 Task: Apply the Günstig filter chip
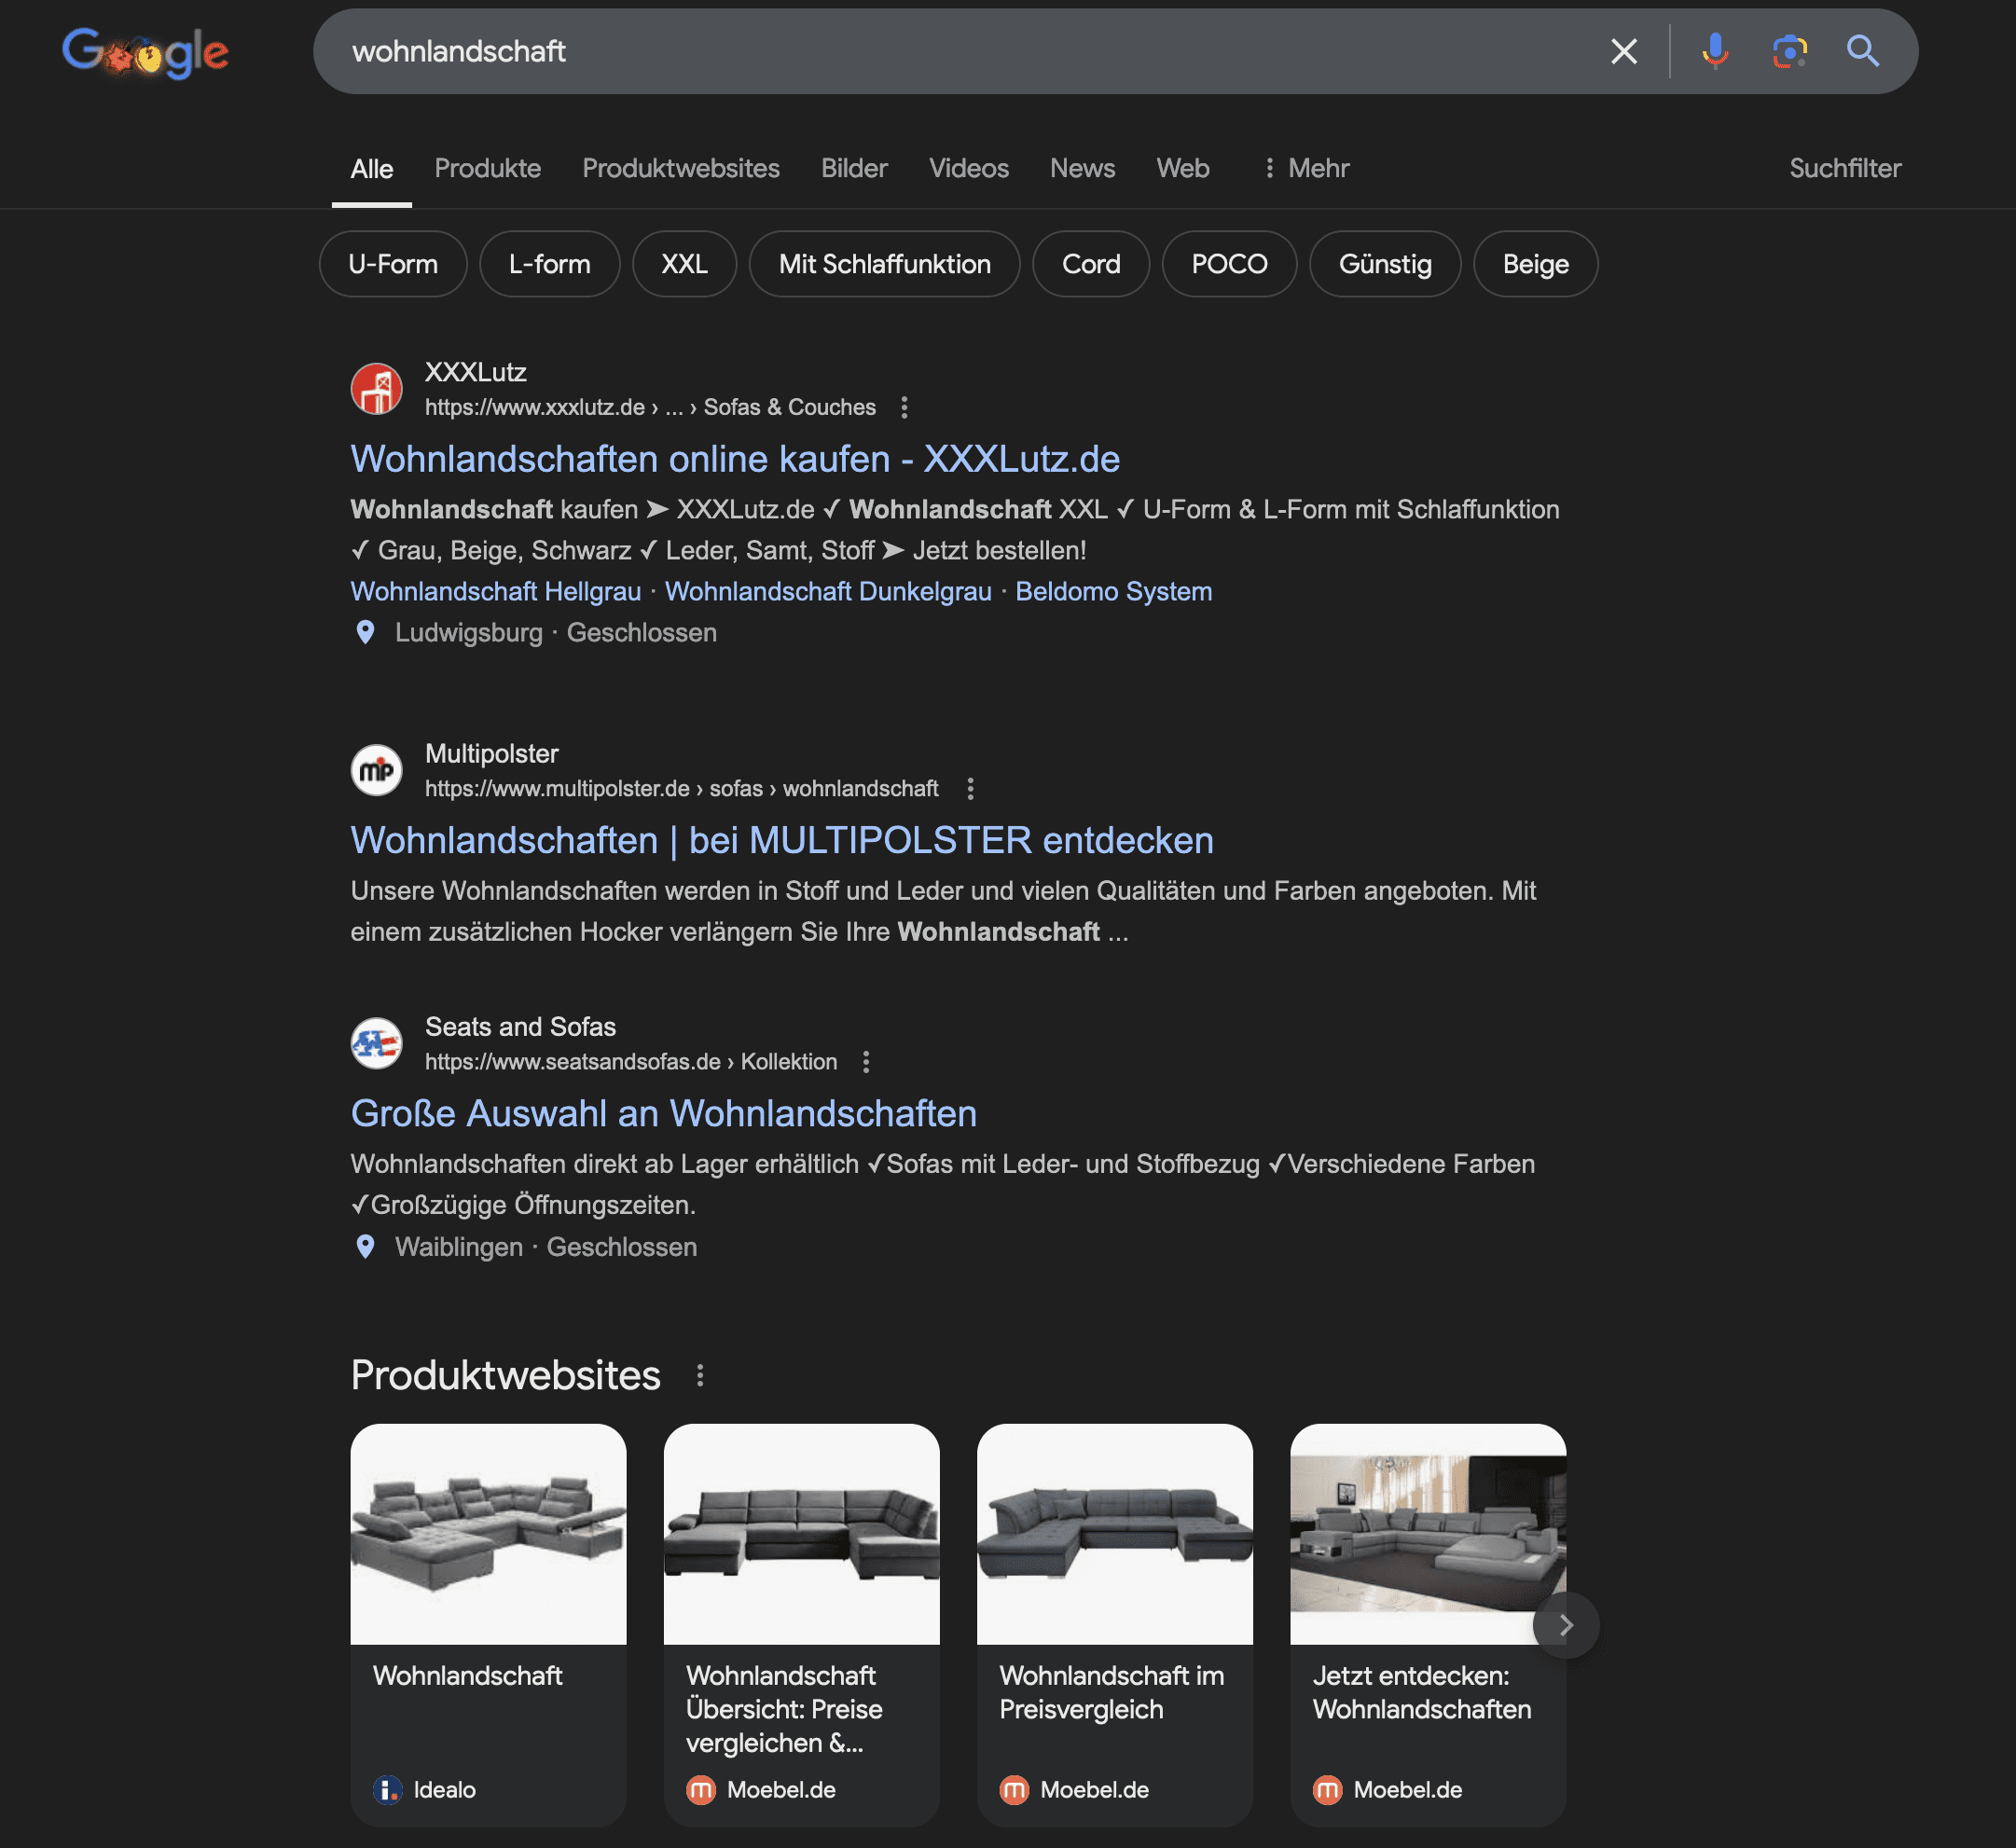click(1385, 264)
